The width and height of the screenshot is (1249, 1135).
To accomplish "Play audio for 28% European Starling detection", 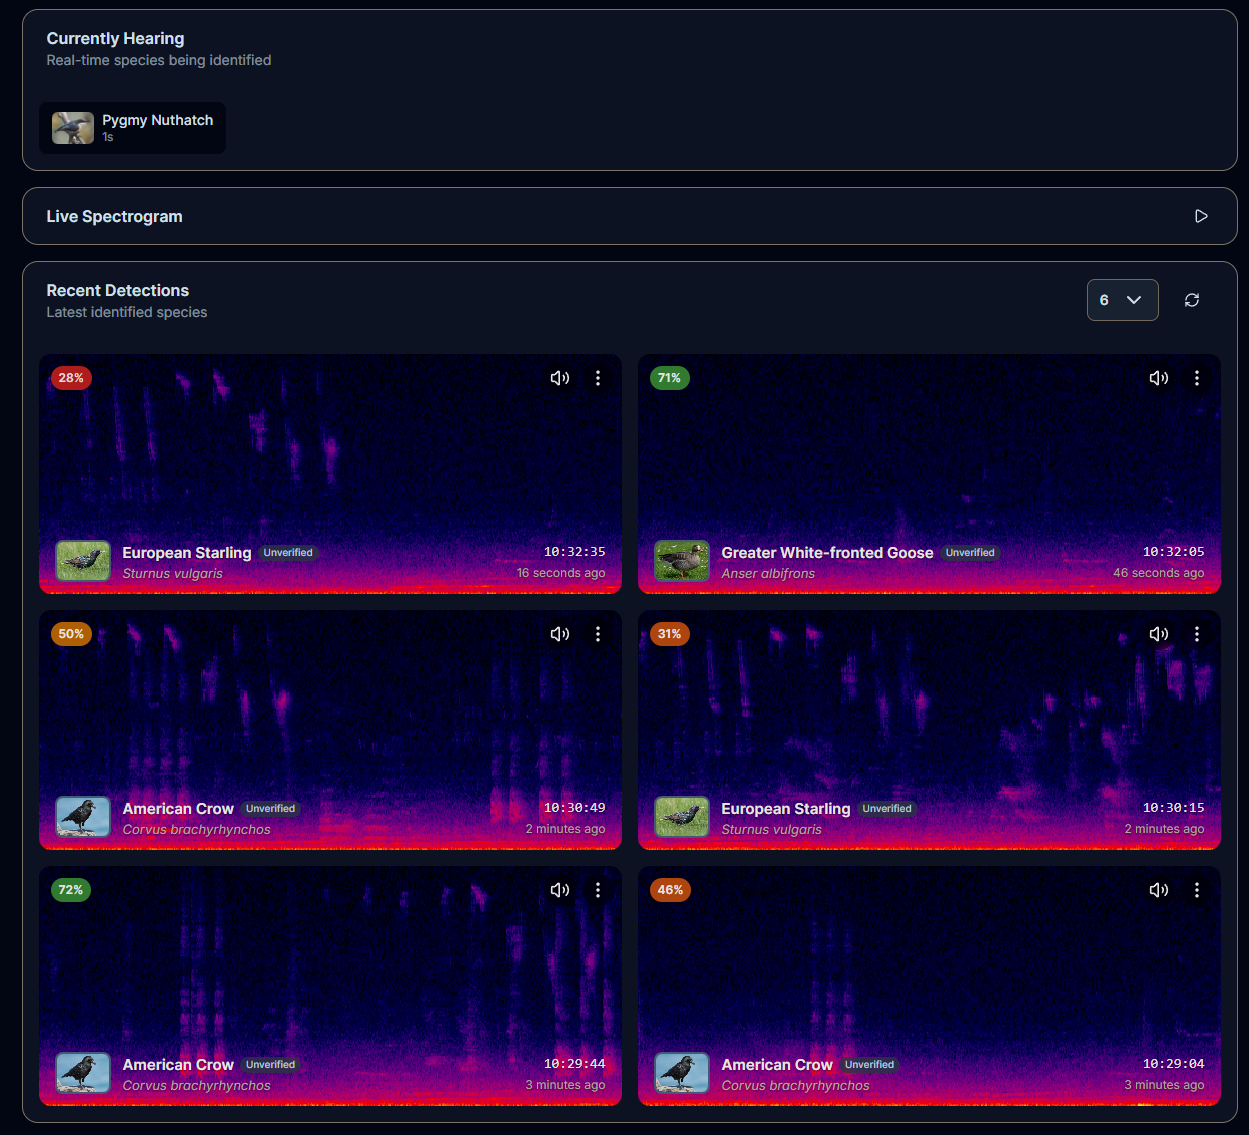I will pyautogui.click(x=560, y=378).
